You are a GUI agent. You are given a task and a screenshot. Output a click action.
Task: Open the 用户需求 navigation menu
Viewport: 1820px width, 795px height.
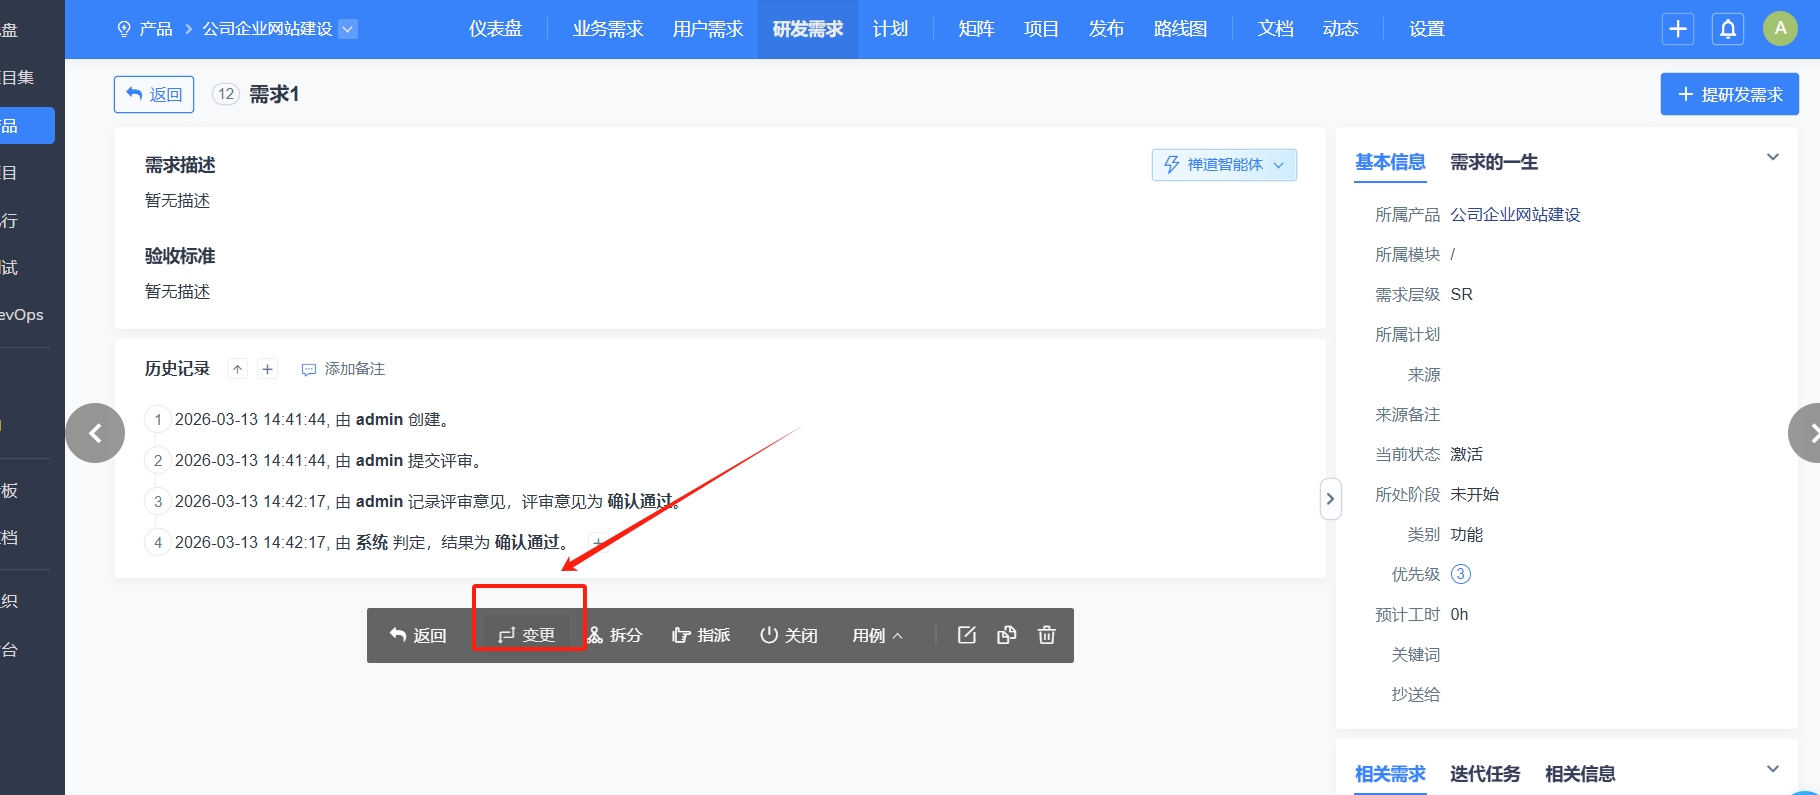coord(707,29)
